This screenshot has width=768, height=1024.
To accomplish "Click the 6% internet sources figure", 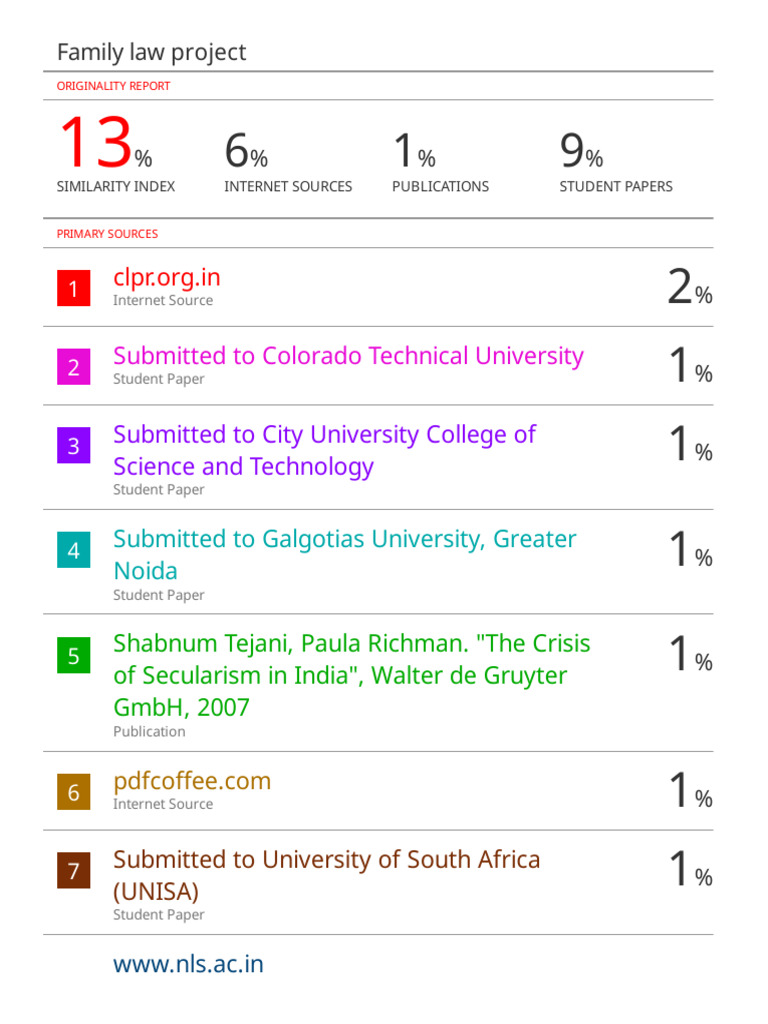I will pos(246,150).
